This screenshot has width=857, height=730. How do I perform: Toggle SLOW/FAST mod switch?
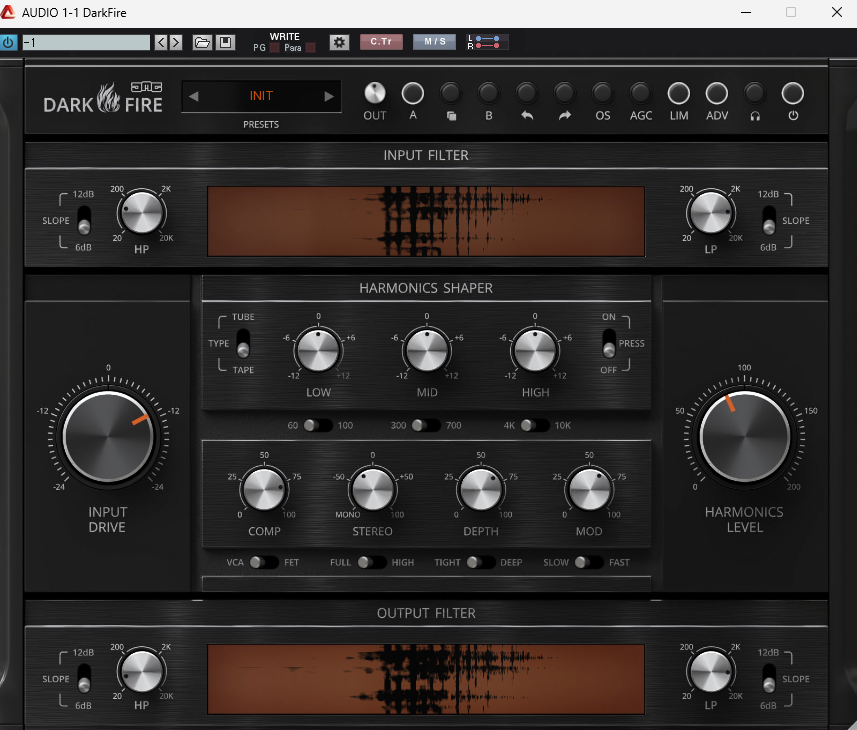(x=589, y=562)
